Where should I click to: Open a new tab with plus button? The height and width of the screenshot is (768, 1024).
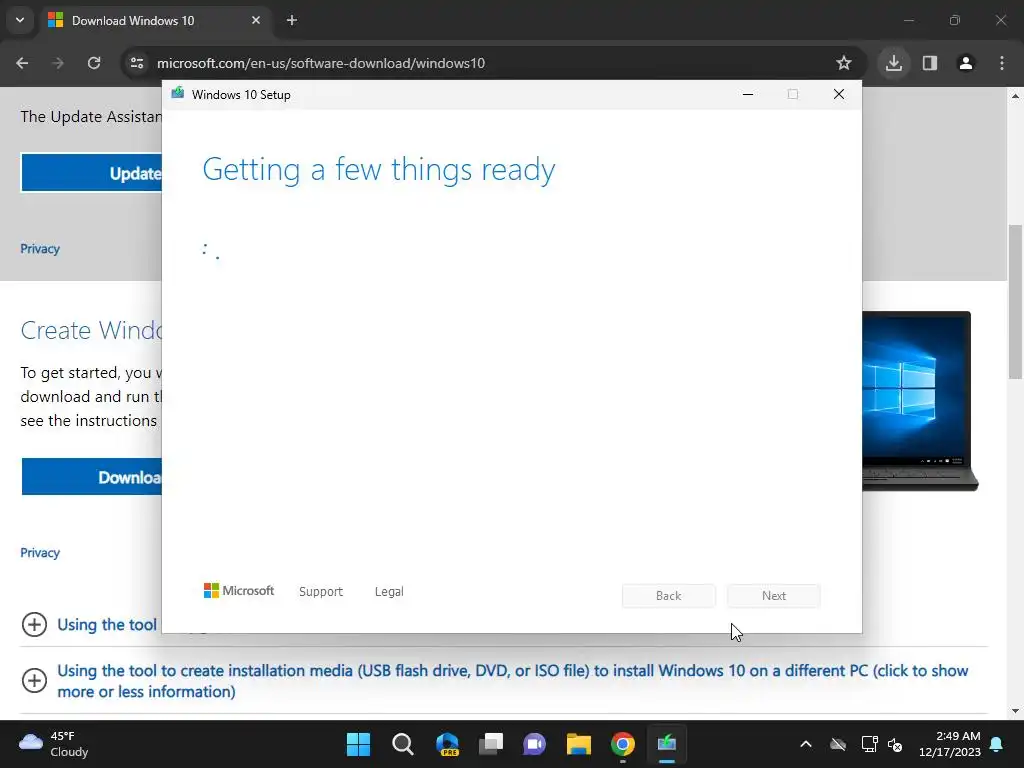[x=292, y=20]
